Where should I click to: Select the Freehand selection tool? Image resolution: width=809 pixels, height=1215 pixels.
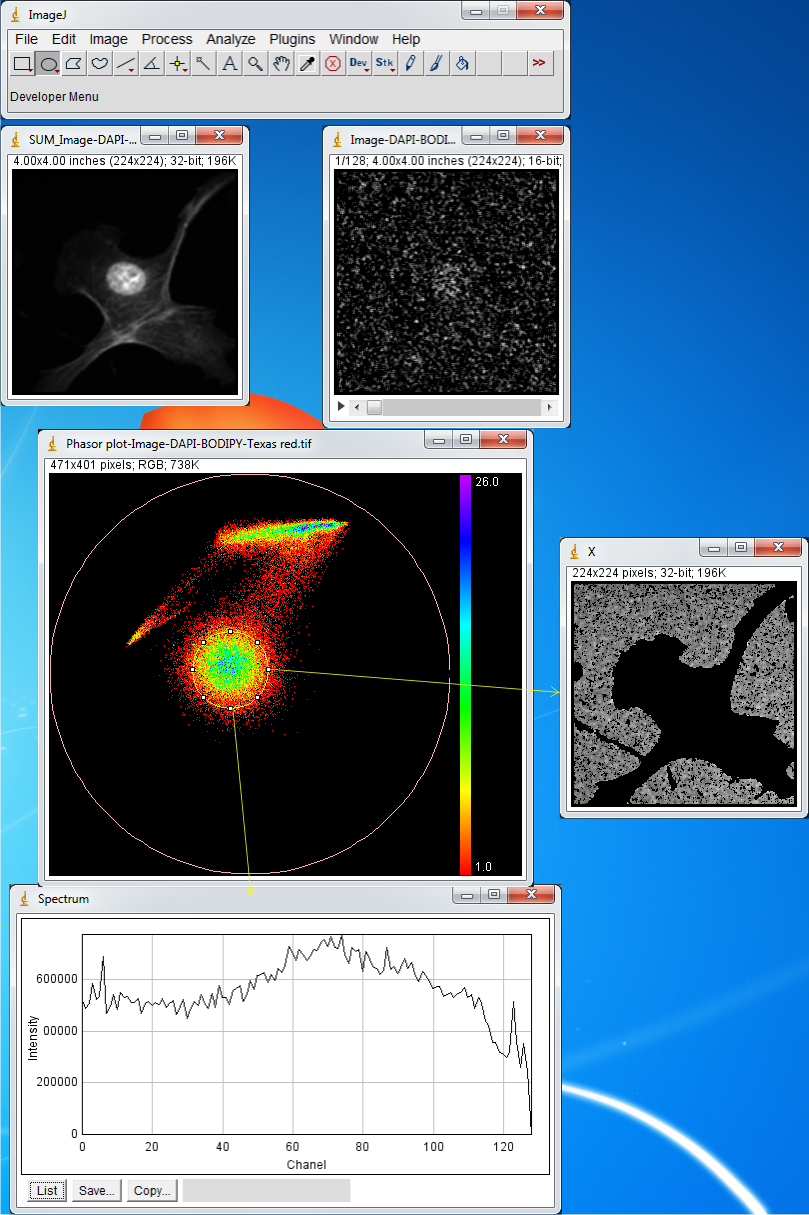tap(100, 64)
